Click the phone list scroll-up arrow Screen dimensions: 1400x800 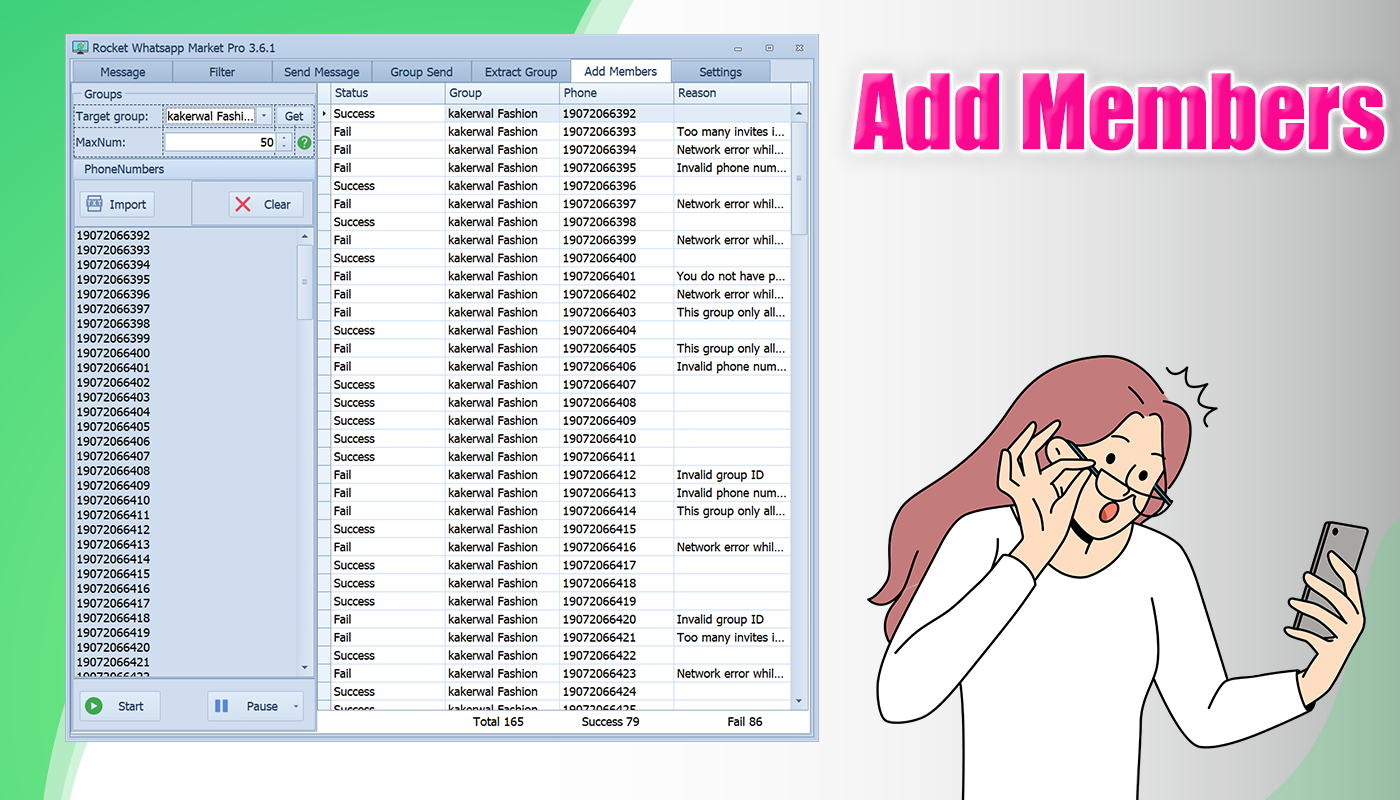pos(306,236)
